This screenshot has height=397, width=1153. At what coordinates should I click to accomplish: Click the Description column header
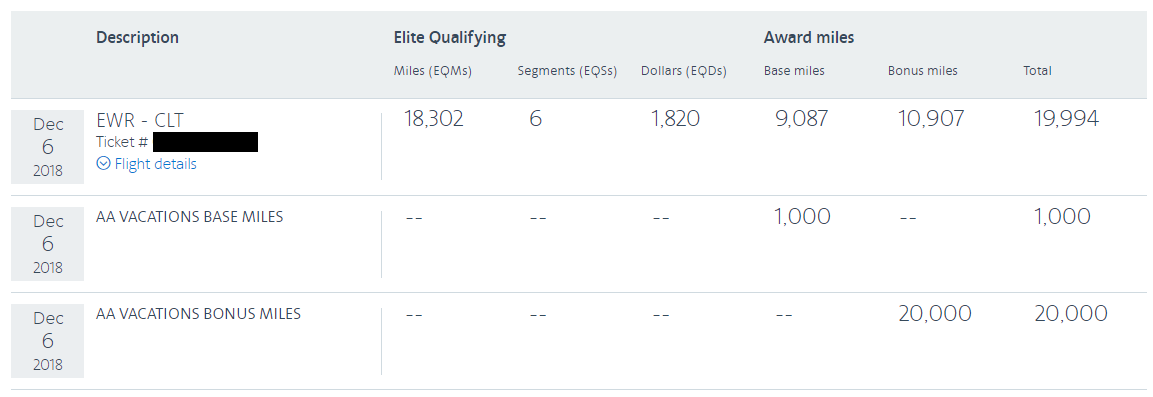pos(138,37)
